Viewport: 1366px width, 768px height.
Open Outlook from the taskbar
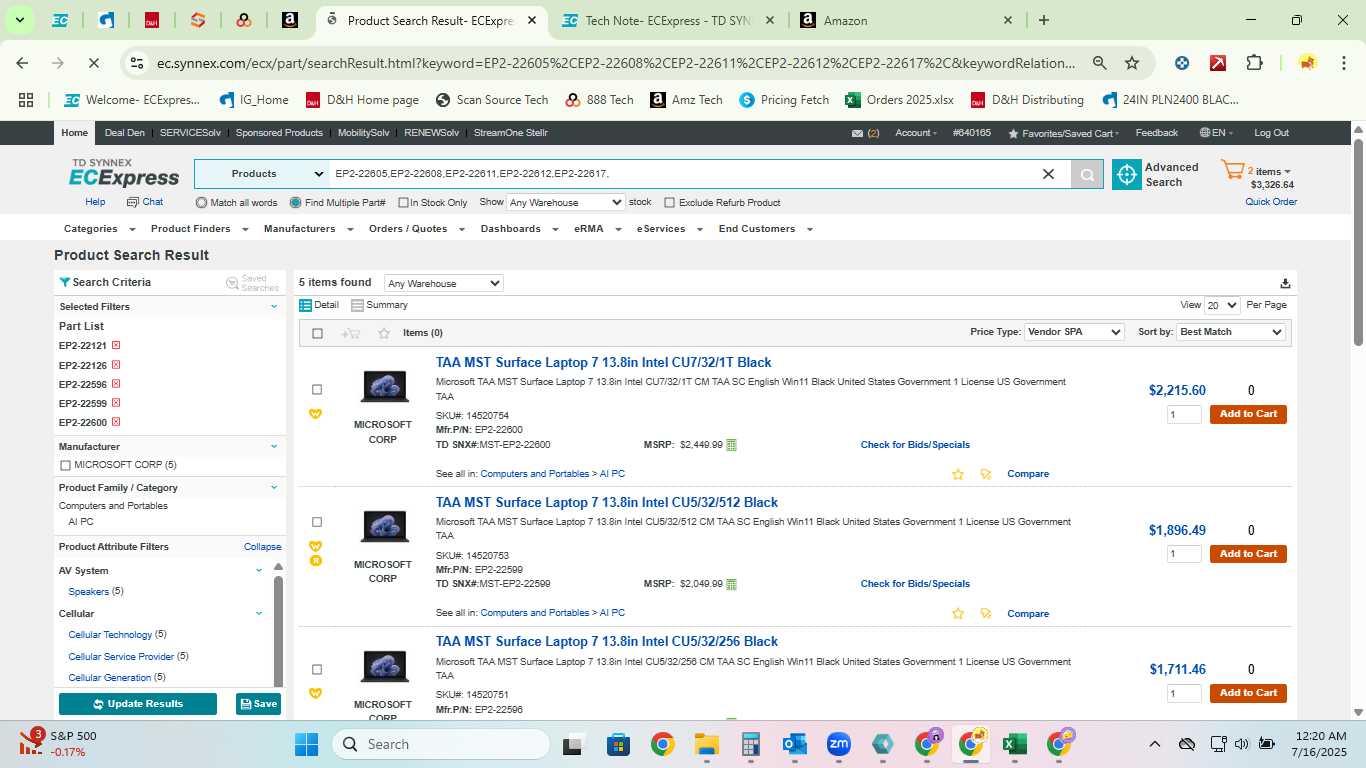coord(795,744)
